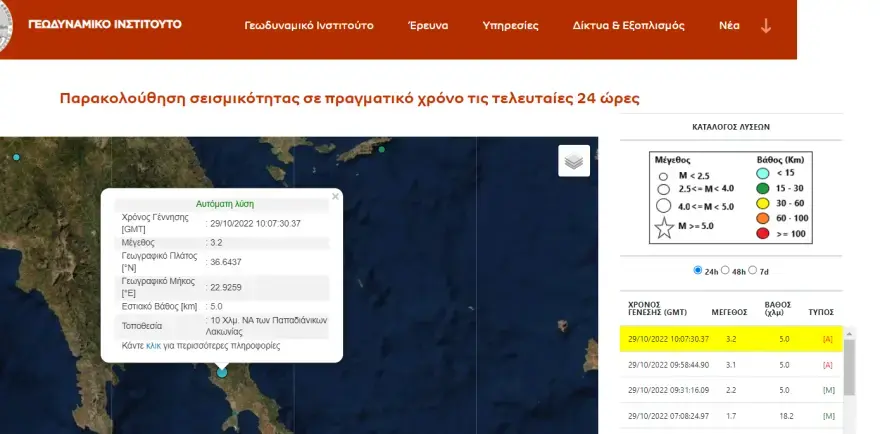This screenshot has height=434, width=880.
Task: Click the latitude value 36.6437 in popup
Action: pos(226,262)
